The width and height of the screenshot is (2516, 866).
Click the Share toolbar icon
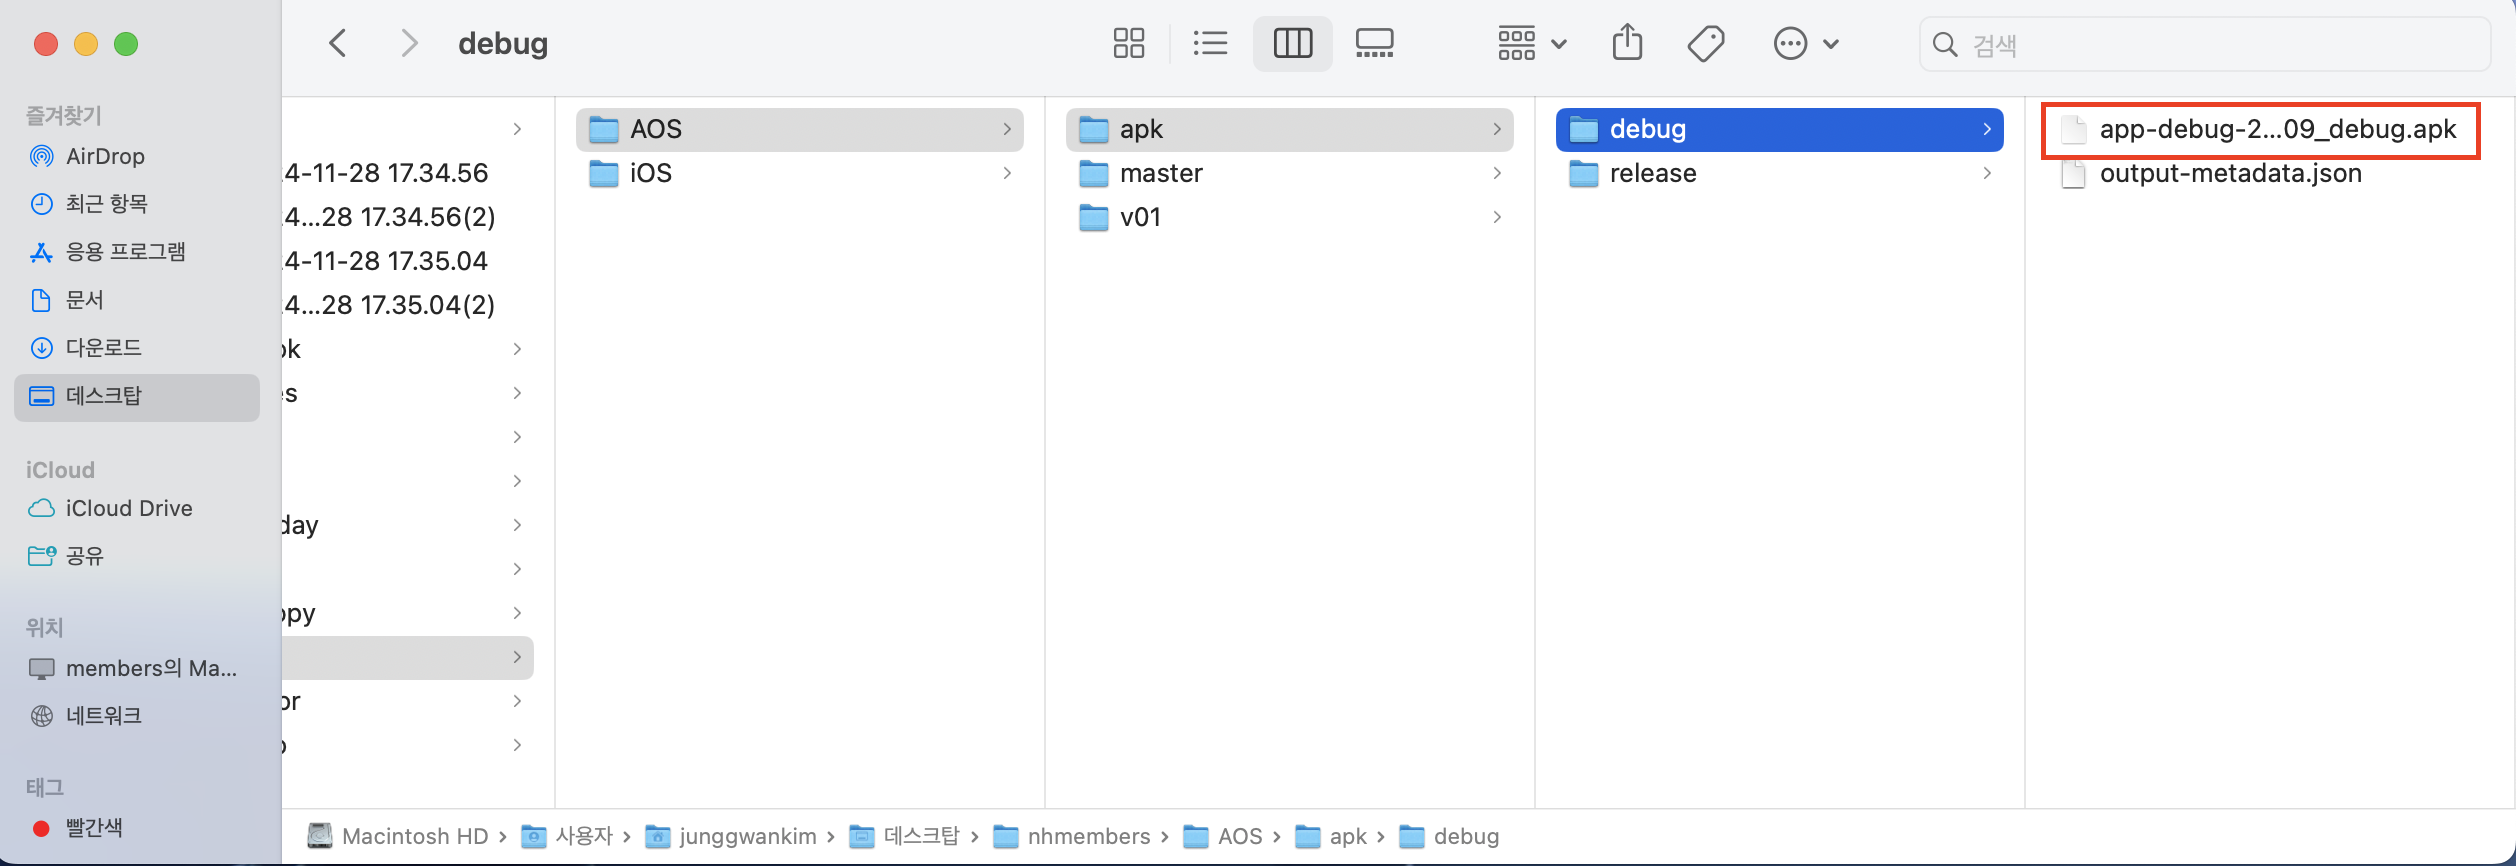[x=1627, y=44]
